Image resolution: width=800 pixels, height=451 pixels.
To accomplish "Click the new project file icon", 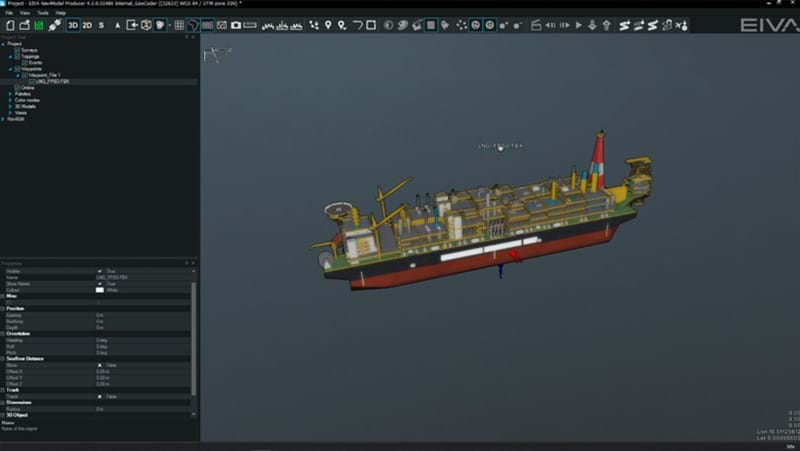I will pos(9,25).
